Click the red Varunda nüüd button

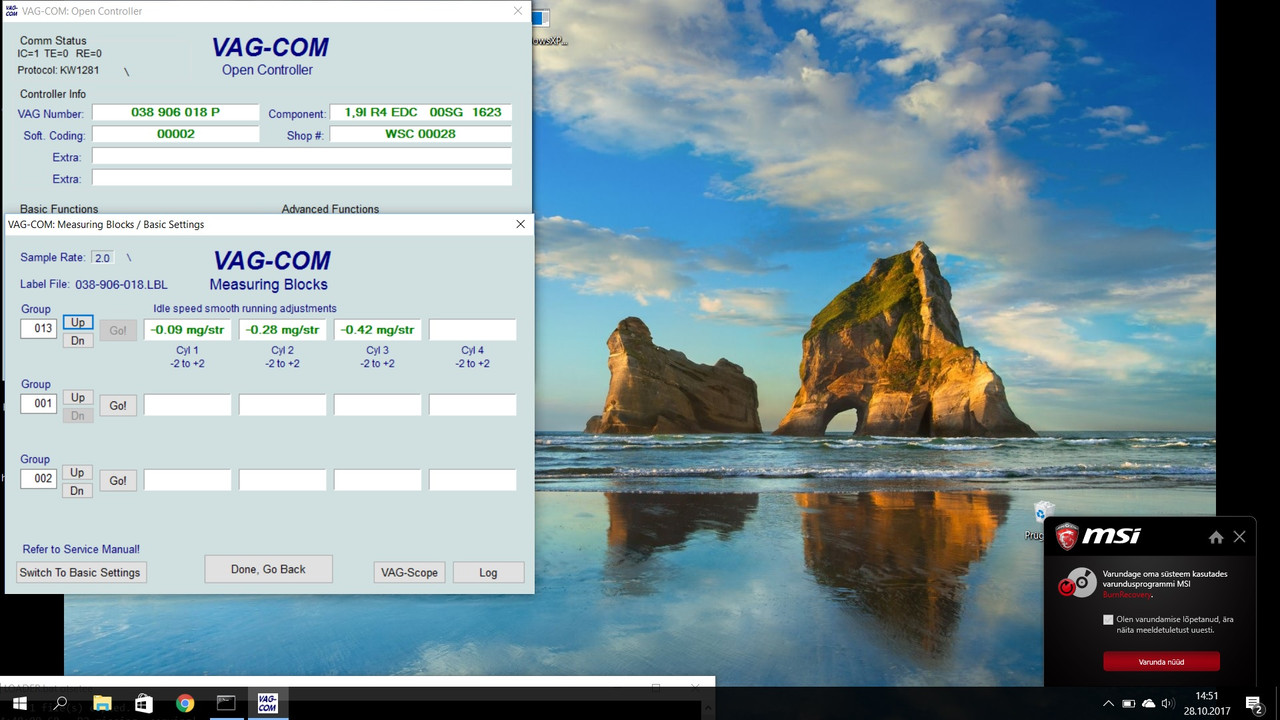(x=1161, y=662)
